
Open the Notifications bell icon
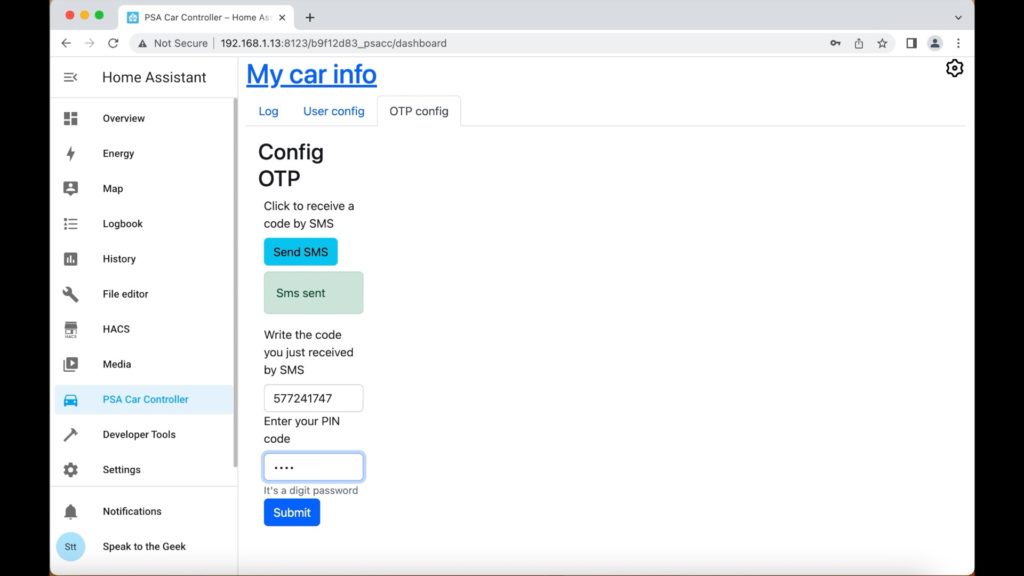click(x=71, y=511)
